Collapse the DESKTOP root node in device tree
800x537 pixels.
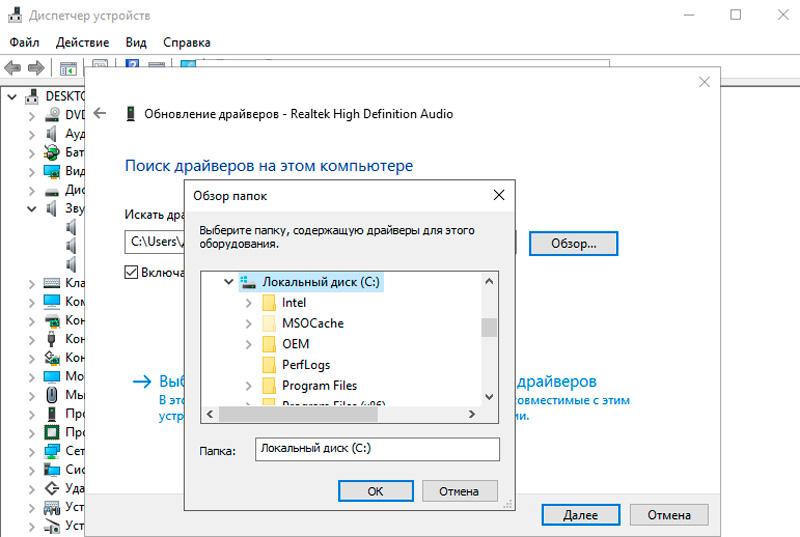click(x=12, y=96)
